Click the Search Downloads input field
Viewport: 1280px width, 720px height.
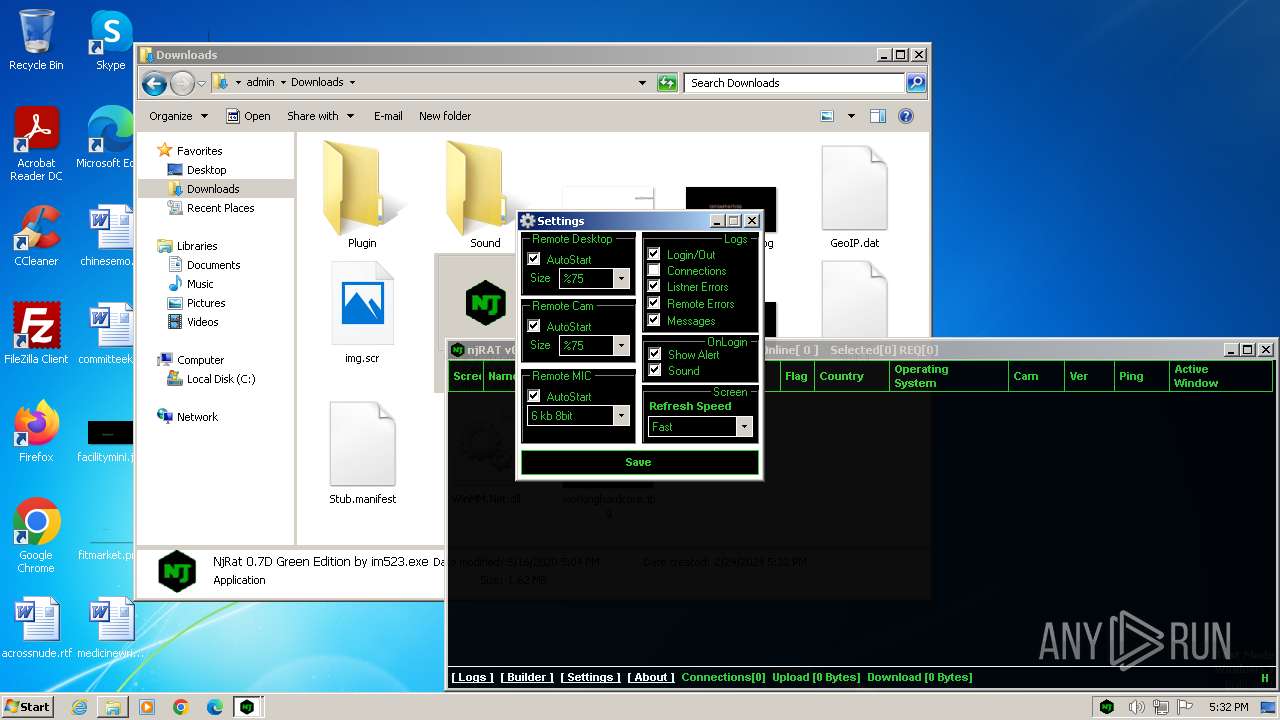point(795,83)
